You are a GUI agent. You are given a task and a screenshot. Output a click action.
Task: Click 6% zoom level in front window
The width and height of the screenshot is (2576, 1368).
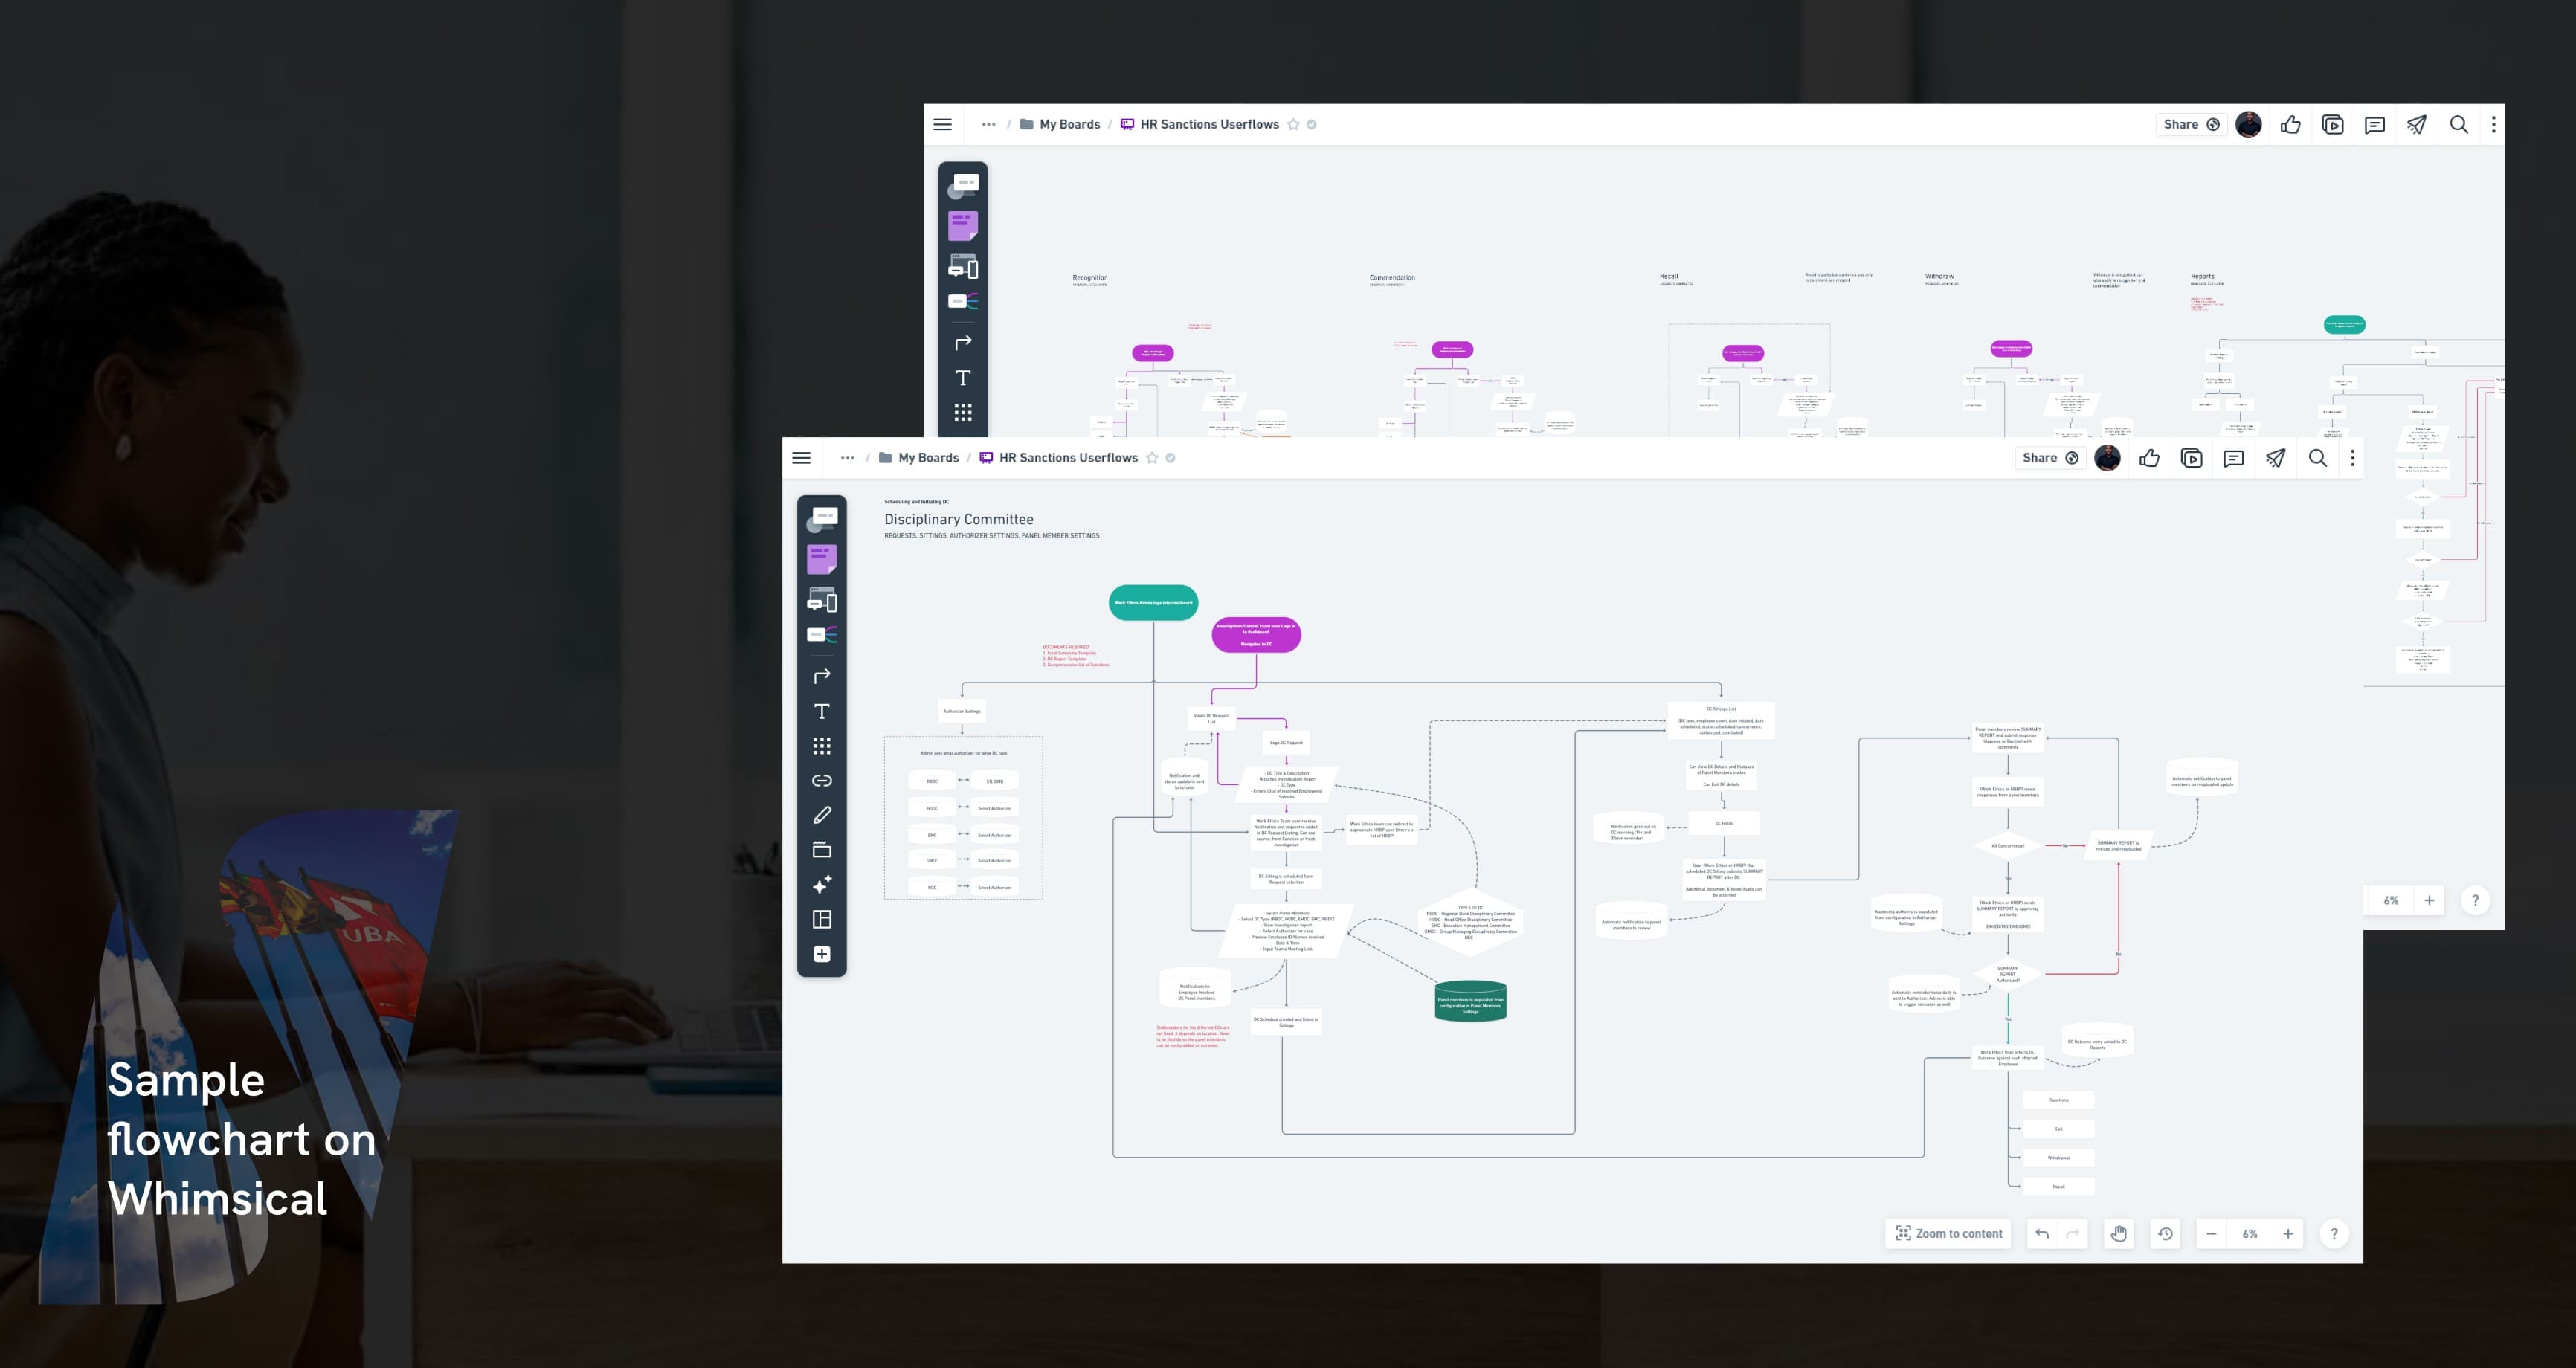point(2249,1234)
